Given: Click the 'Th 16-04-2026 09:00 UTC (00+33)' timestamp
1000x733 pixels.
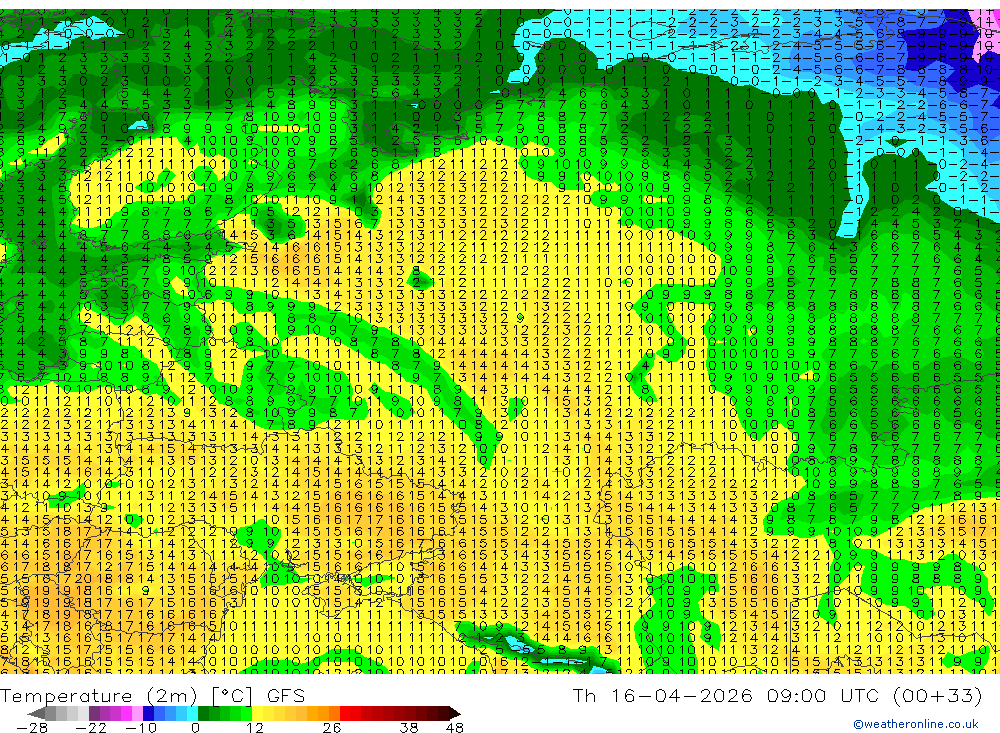Looking at the screenshot, I should coord(777,695).
